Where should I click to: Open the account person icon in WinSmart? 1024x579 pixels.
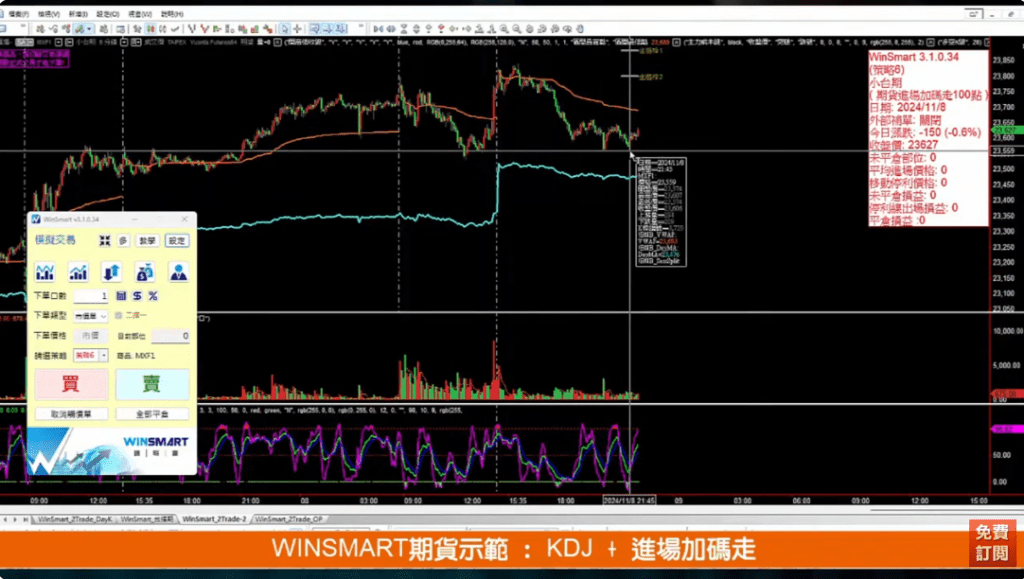(x=178, y=272)
